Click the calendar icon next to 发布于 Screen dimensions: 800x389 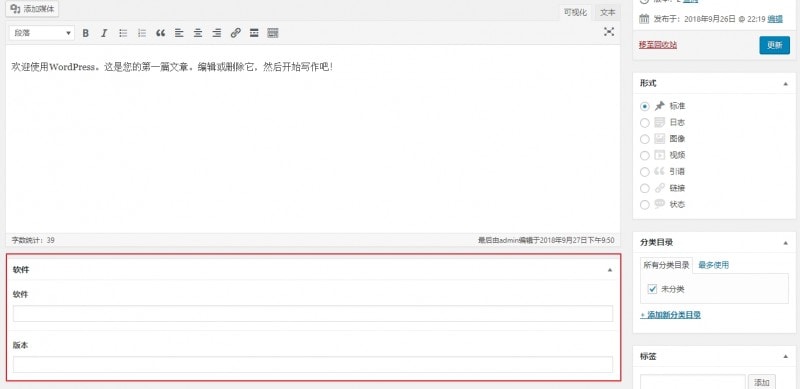pyautogui.click(x=644, y=19)
